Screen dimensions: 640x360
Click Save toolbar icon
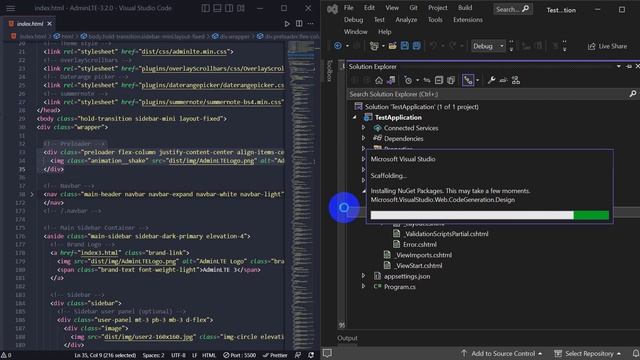tap(404, 46)
